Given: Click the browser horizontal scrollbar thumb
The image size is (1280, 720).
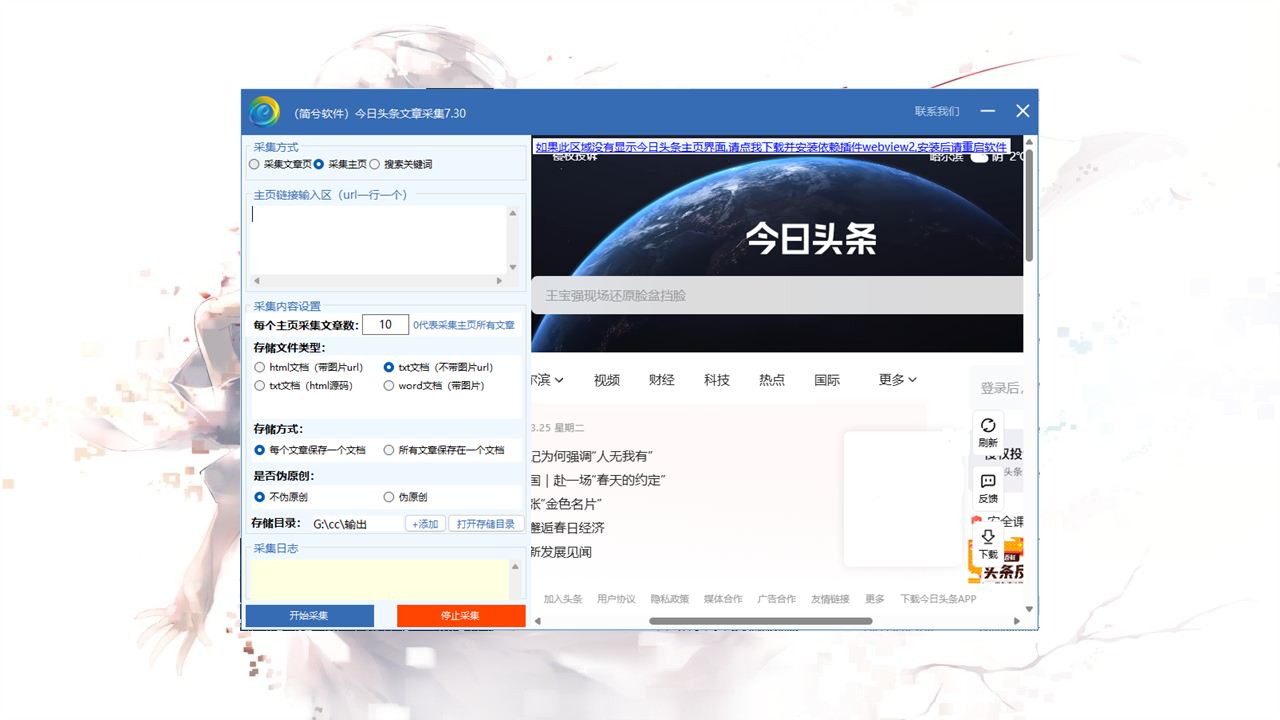Looking at the screenshot, I should (760, 621).
